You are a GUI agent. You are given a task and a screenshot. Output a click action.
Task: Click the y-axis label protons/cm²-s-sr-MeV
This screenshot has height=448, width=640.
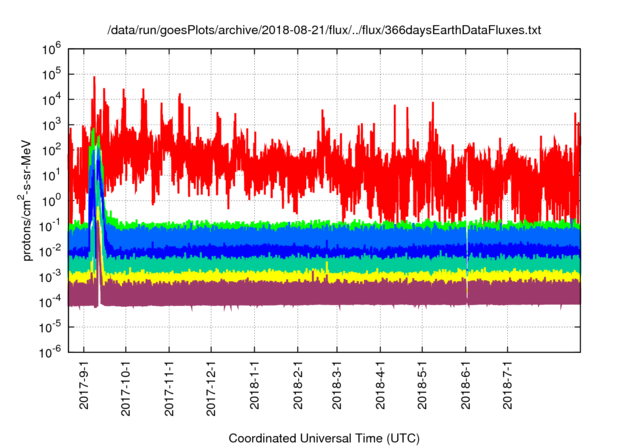[x=26, y=200]
